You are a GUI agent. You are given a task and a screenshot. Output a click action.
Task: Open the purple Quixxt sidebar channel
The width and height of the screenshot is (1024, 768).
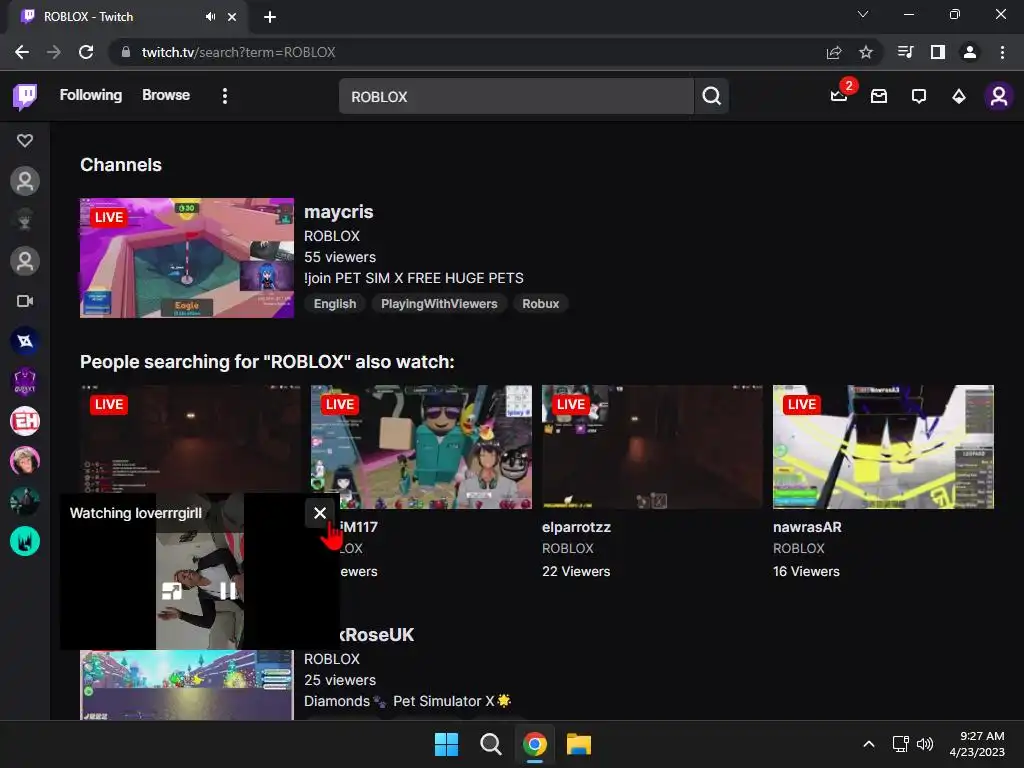point(25,381)
